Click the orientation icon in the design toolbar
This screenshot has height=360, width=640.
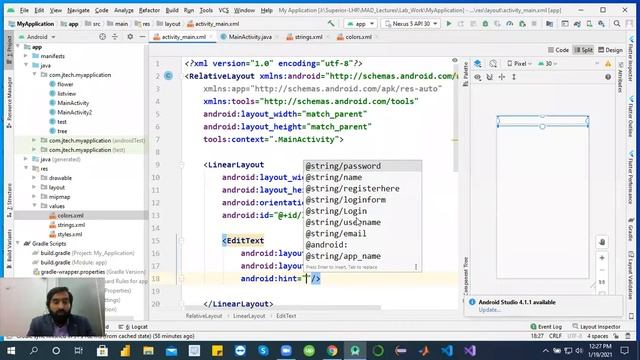493,64
